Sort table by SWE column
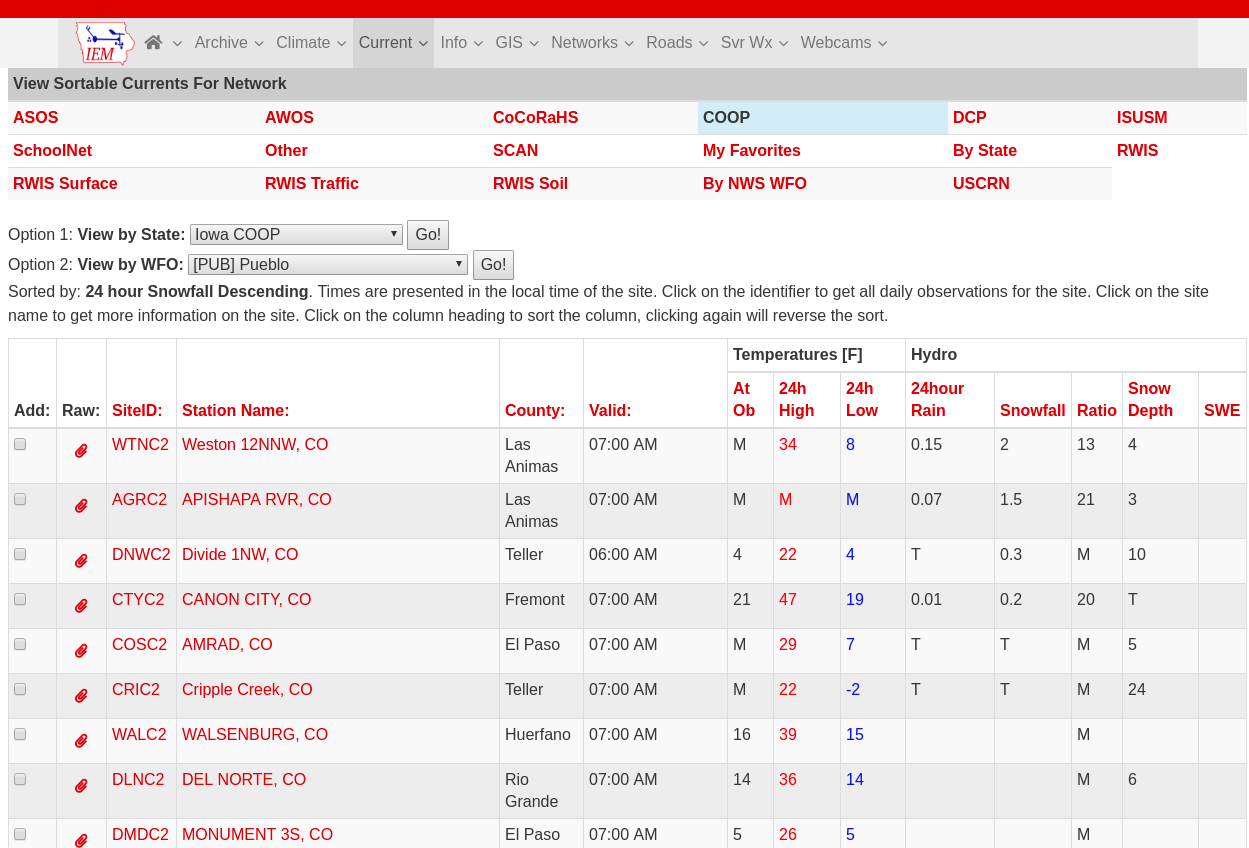The image size is (1249, 848). pyautogui.click(x=1222, y=410)
